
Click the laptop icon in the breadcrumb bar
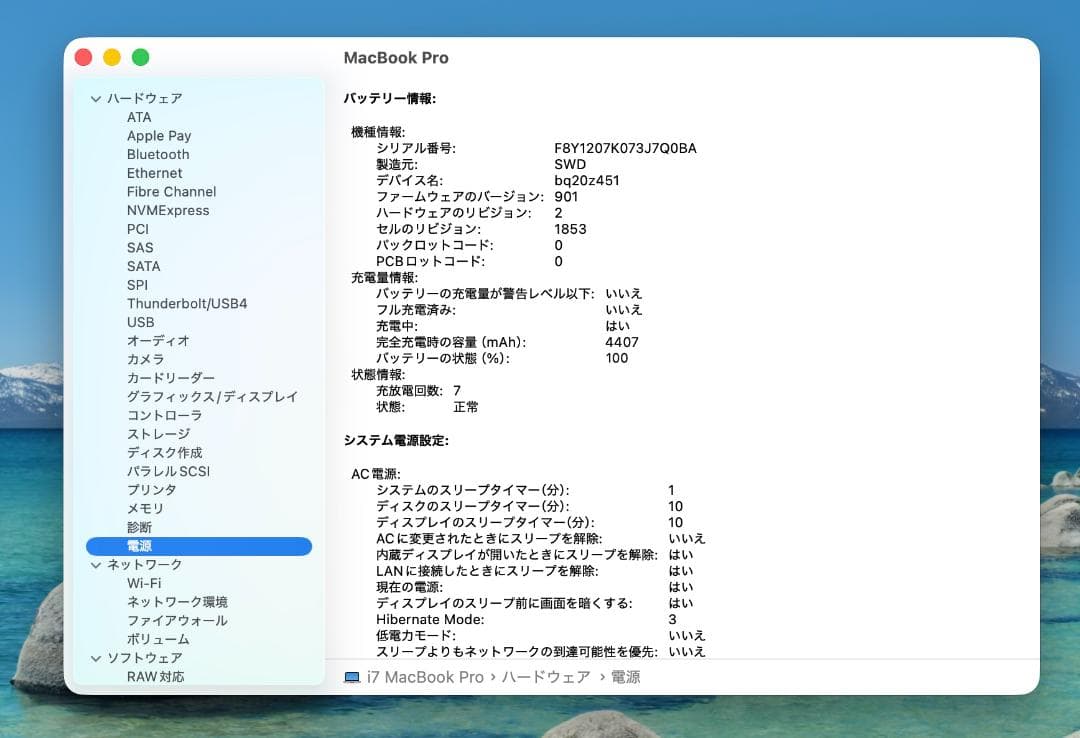point(351,677)
